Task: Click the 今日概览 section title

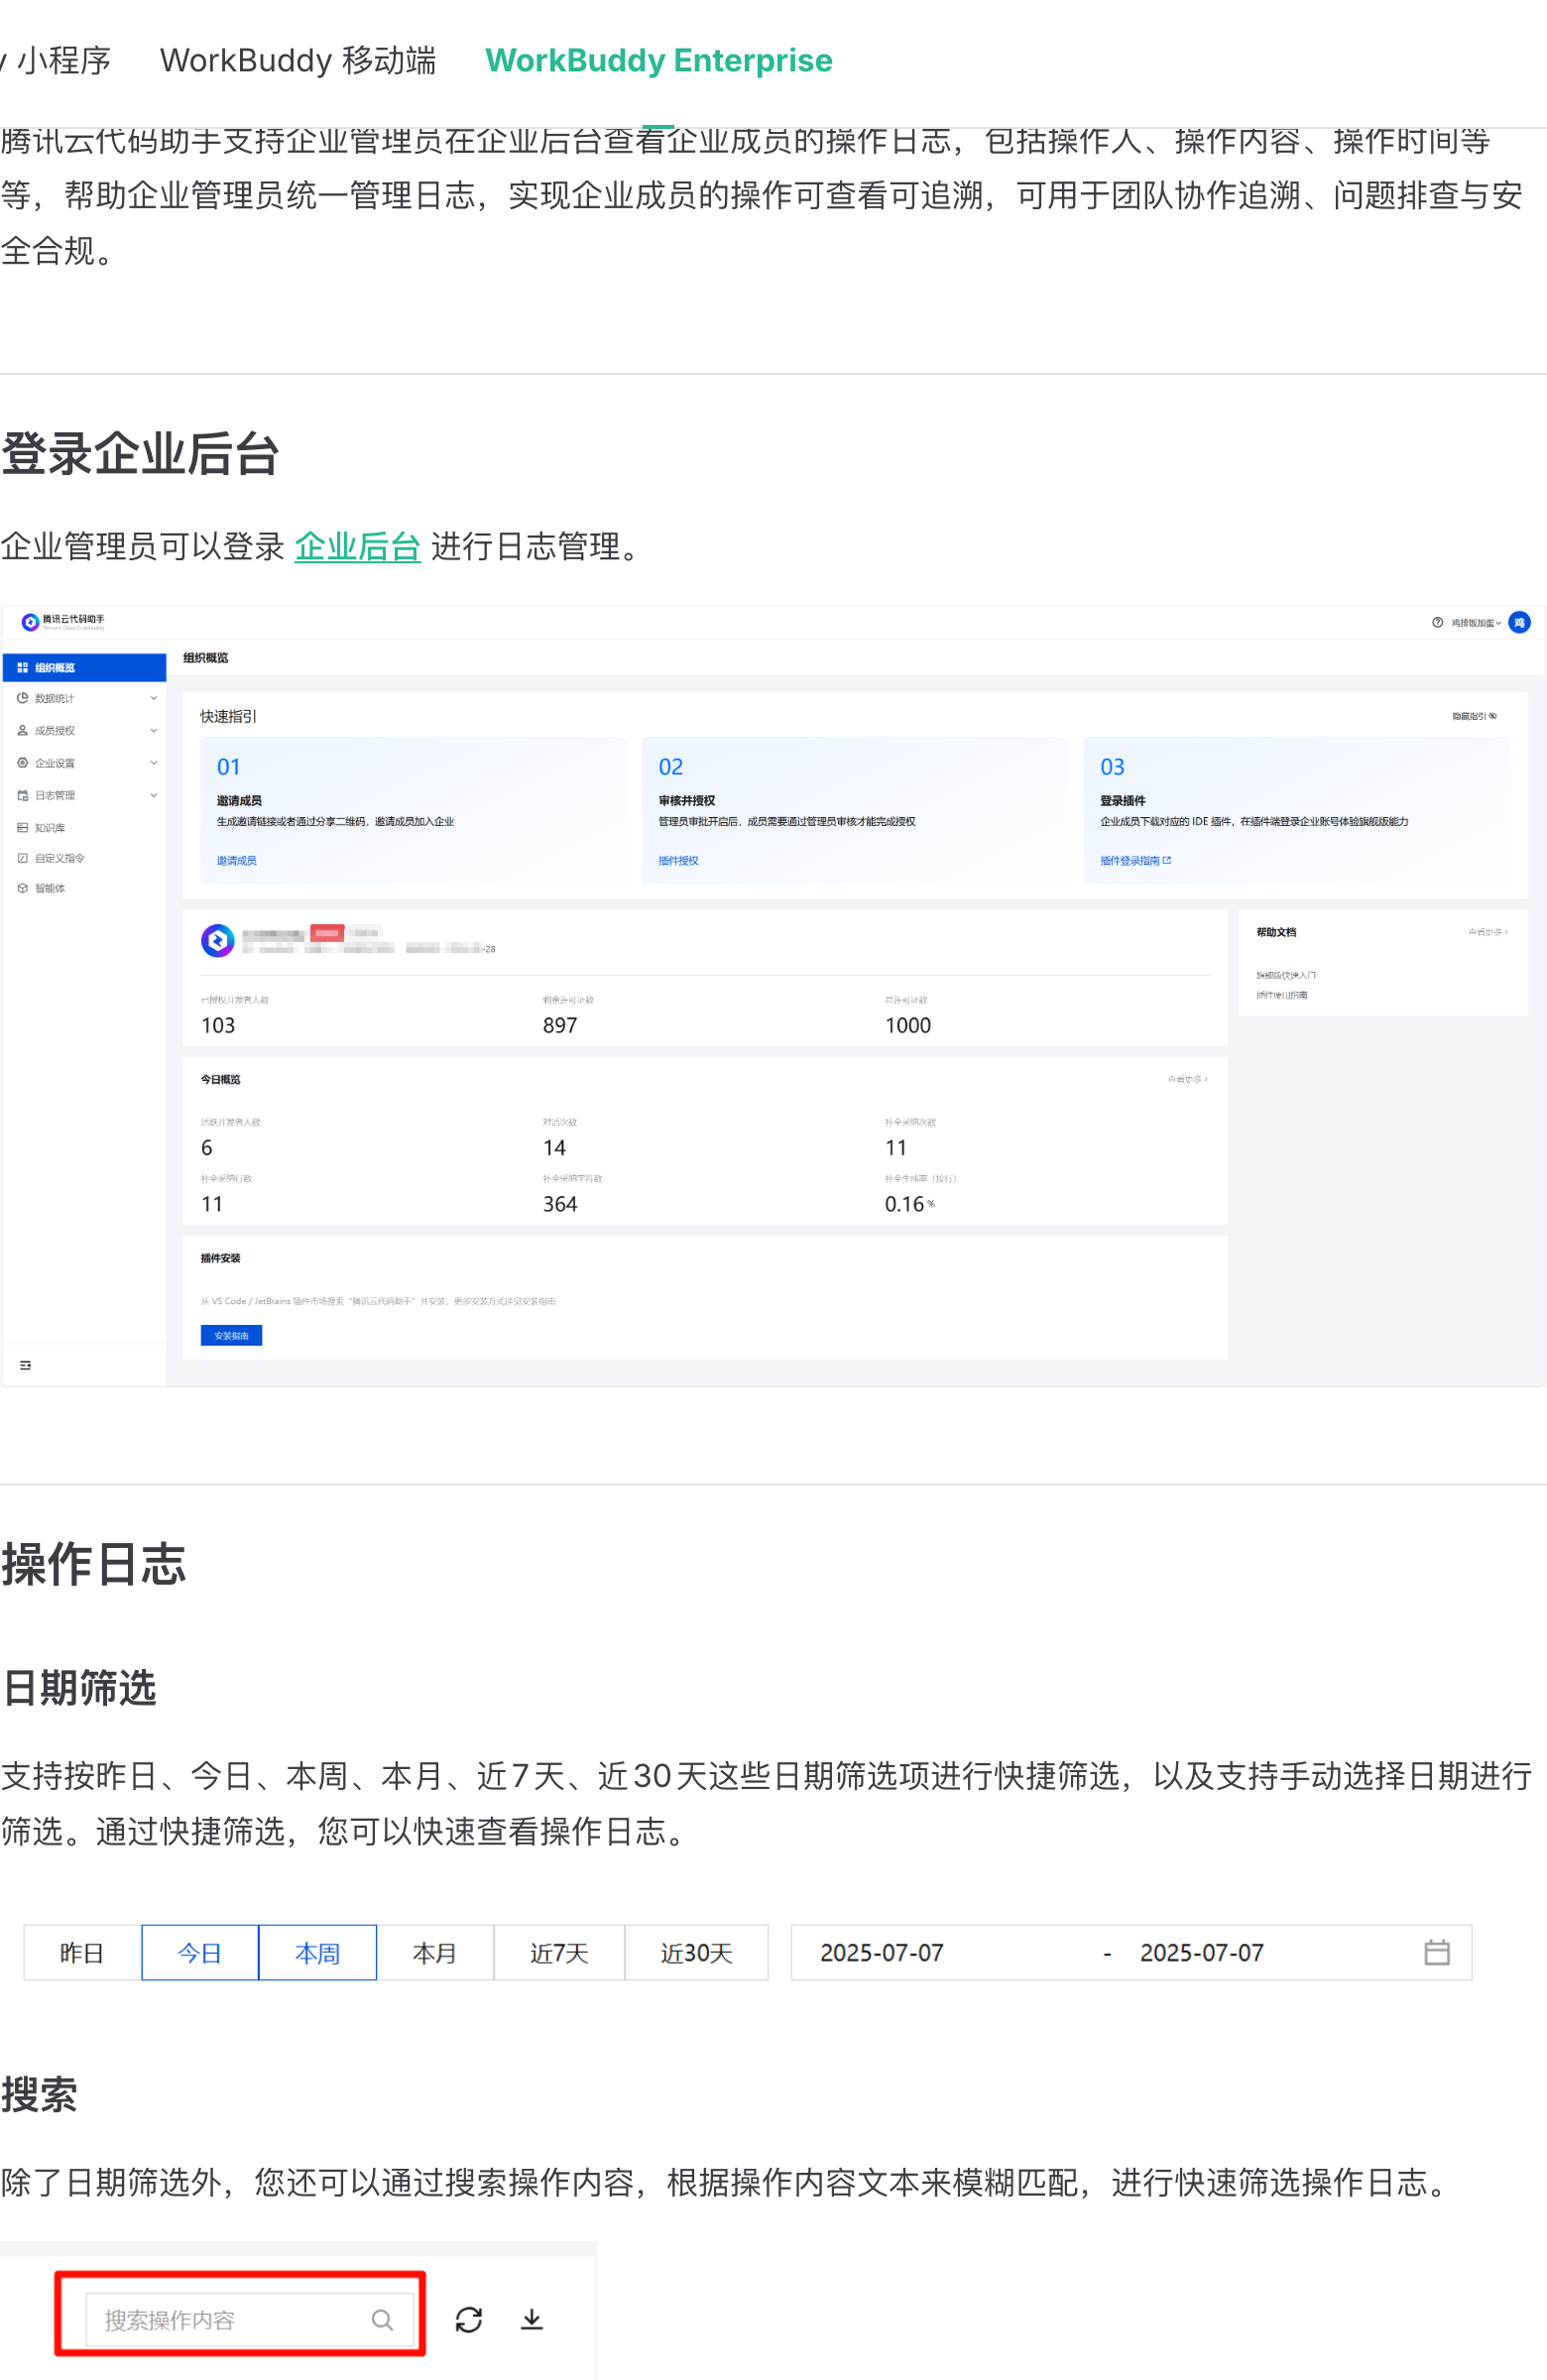Action: tap(220, 1079)
